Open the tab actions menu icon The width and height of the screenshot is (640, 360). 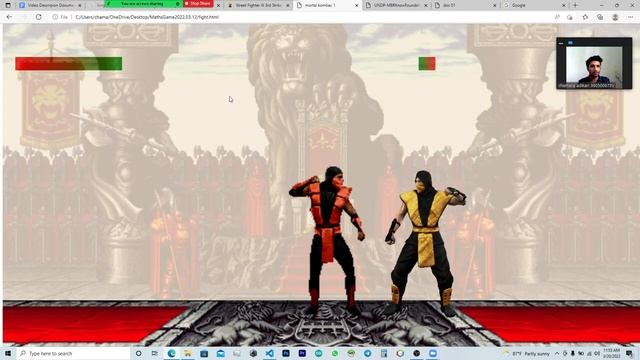(x=8, y=5)
